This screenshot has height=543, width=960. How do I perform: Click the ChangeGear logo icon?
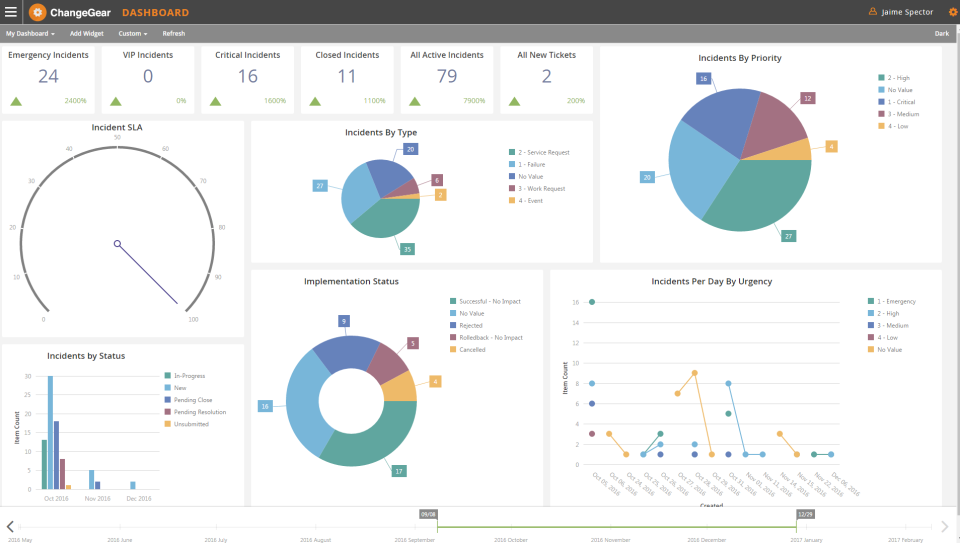(37, 12)
